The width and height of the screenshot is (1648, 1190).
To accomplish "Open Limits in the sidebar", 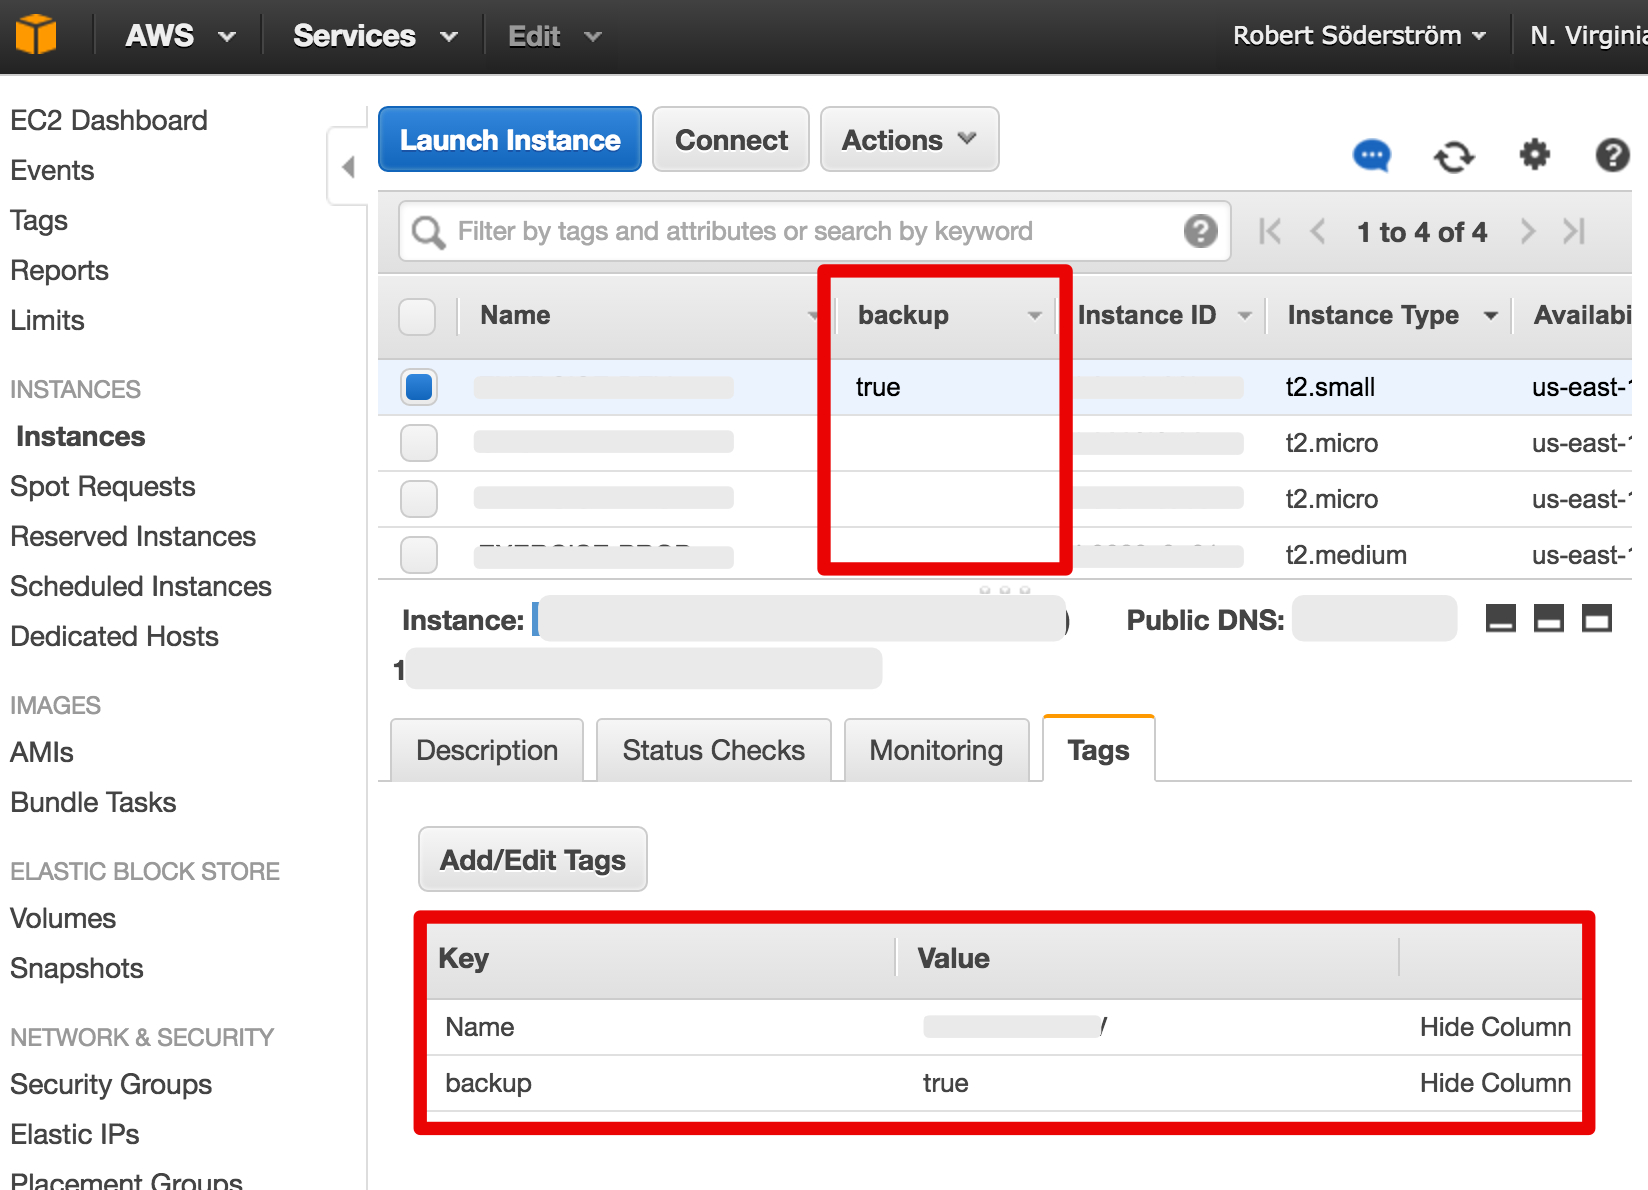I will pyautogui.click(x=47, y=320).
